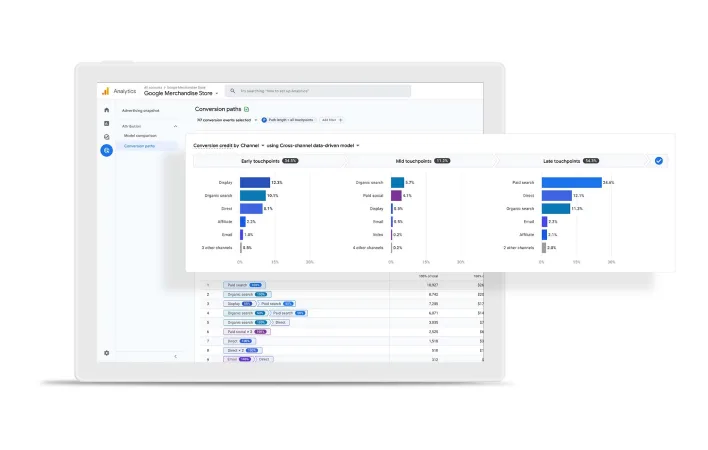Click the blue Path length filter icon
Screen dimensions: 708x450
click(264, 120)
